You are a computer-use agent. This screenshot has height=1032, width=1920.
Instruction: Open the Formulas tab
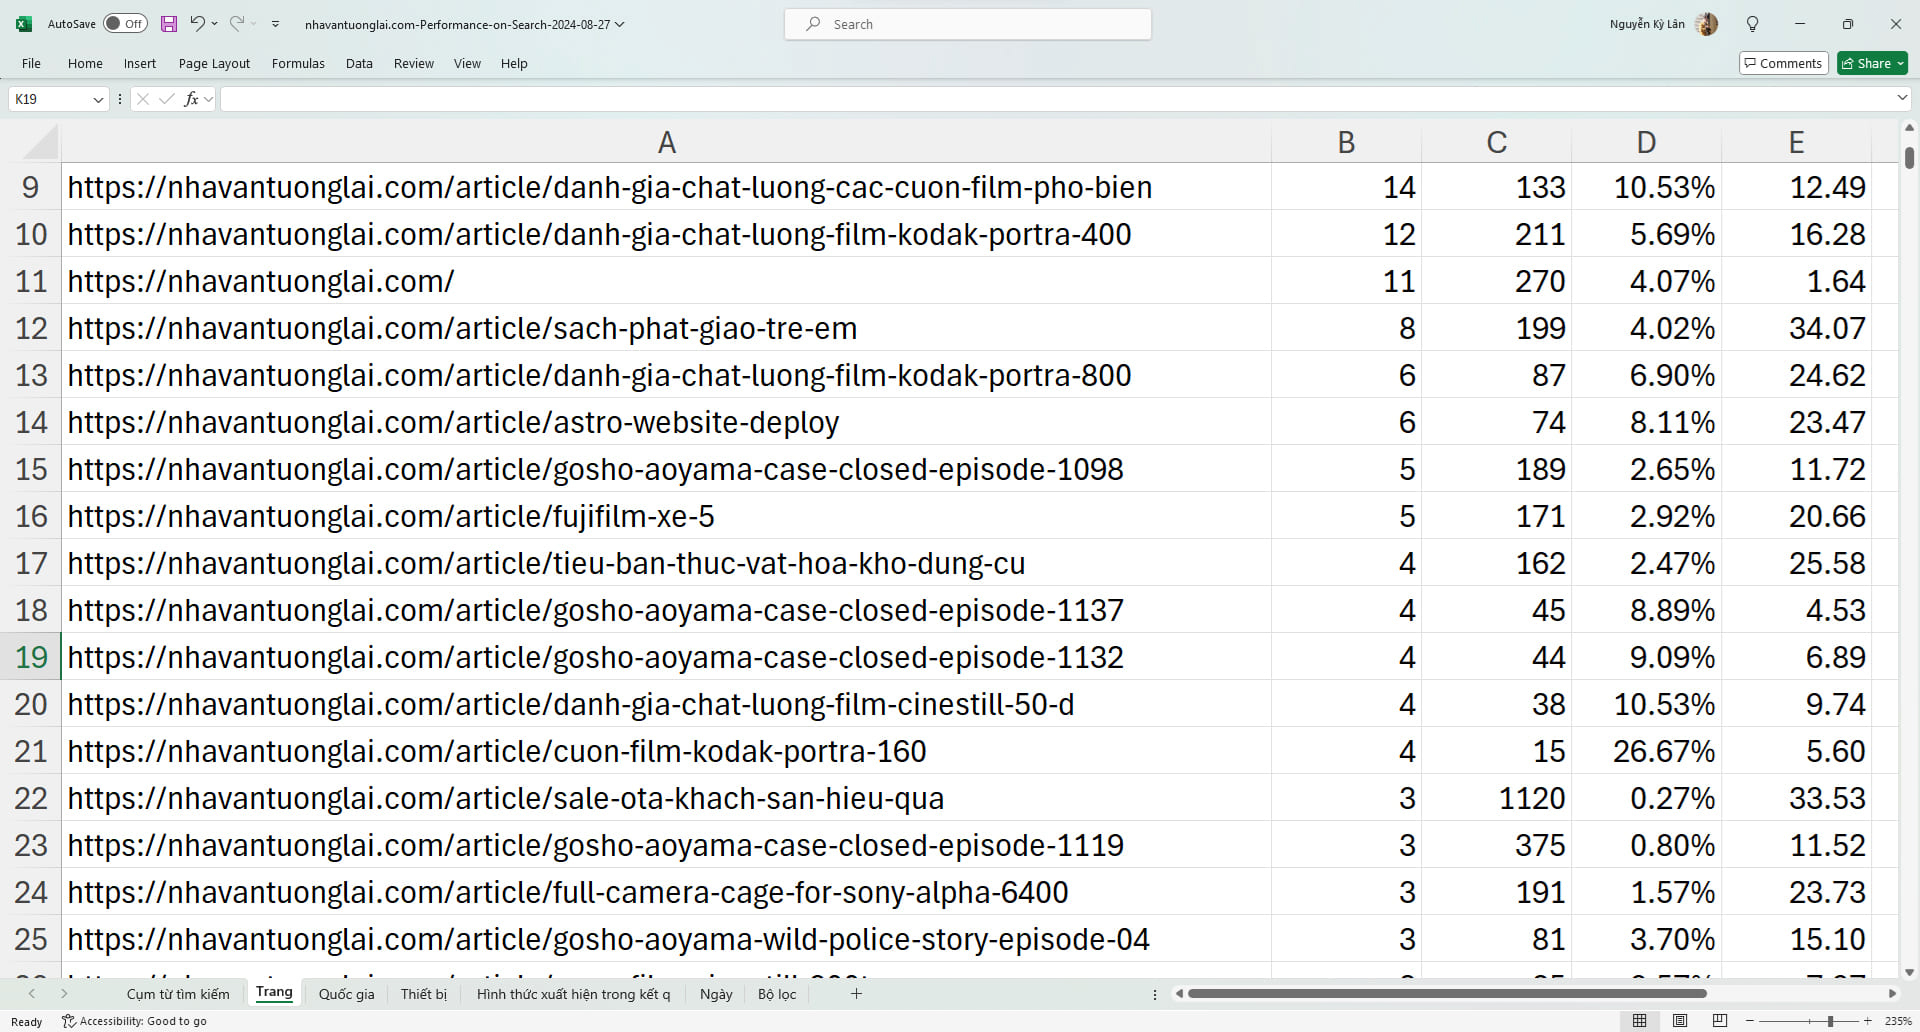point(298,63)
